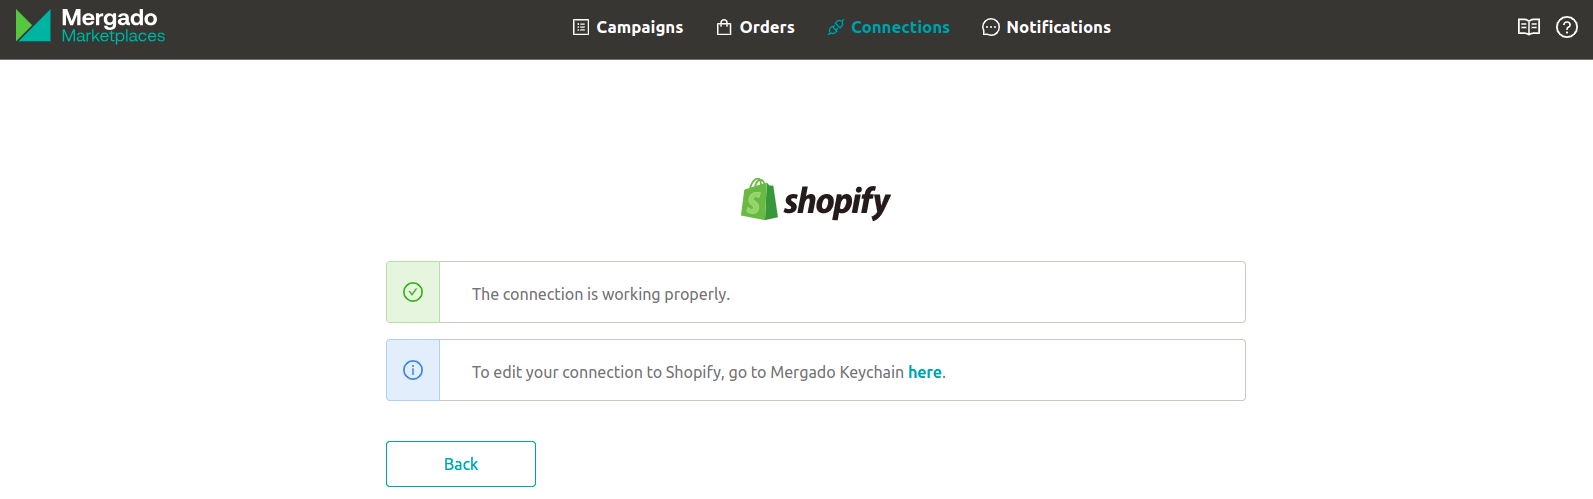Click the Shopify wordmark text
This screenshot has height=499, width=1593.
pyautogui.click(x=836, y=202)
